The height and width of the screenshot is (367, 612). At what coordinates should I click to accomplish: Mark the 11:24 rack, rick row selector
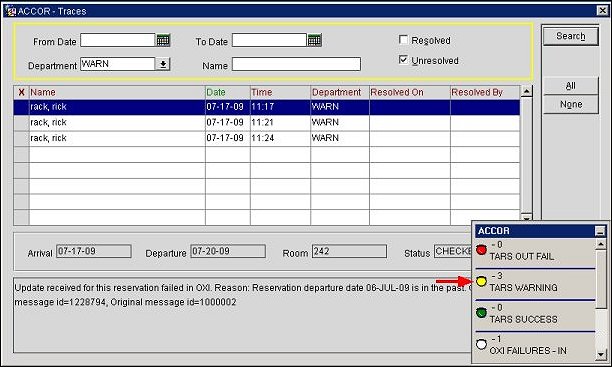coord(21,138)
